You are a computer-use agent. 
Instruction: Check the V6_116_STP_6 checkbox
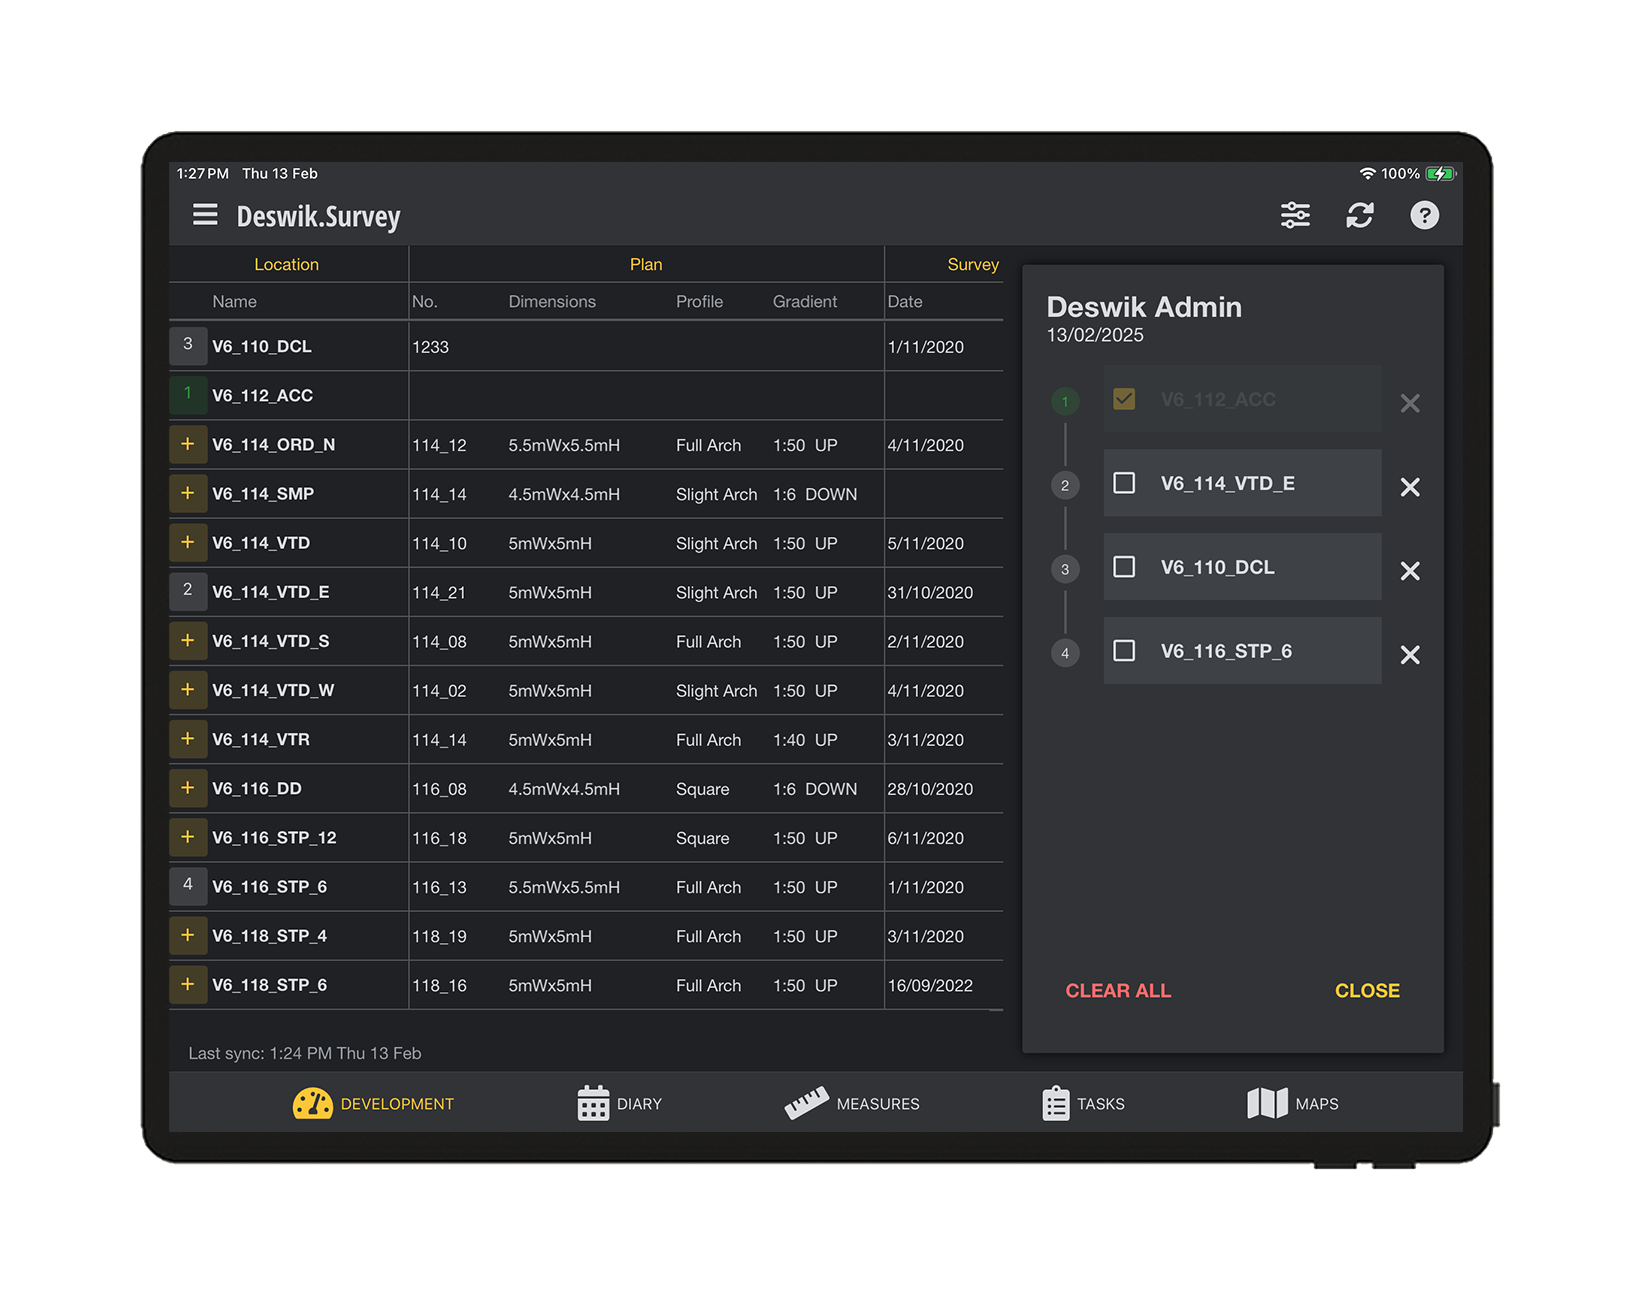(x=1124, y=651)
